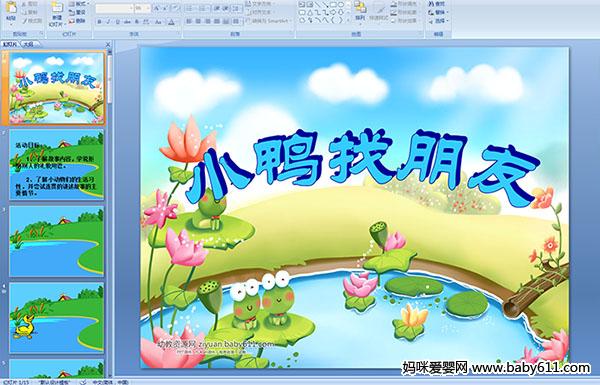Switch to the Outline tab in the slide pane
Viewport: 600px width, 385px height.
tap(29, 44)
